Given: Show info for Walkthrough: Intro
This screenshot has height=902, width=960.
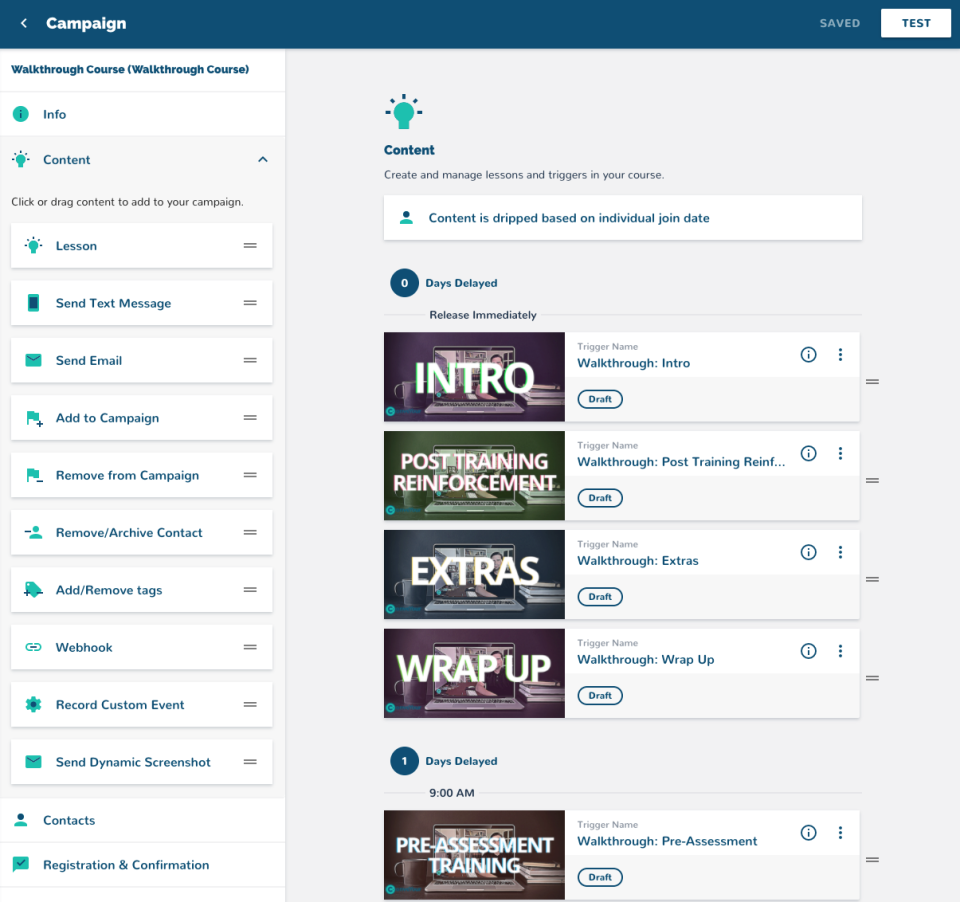Looking at the screenshot, I should [808, 355].
